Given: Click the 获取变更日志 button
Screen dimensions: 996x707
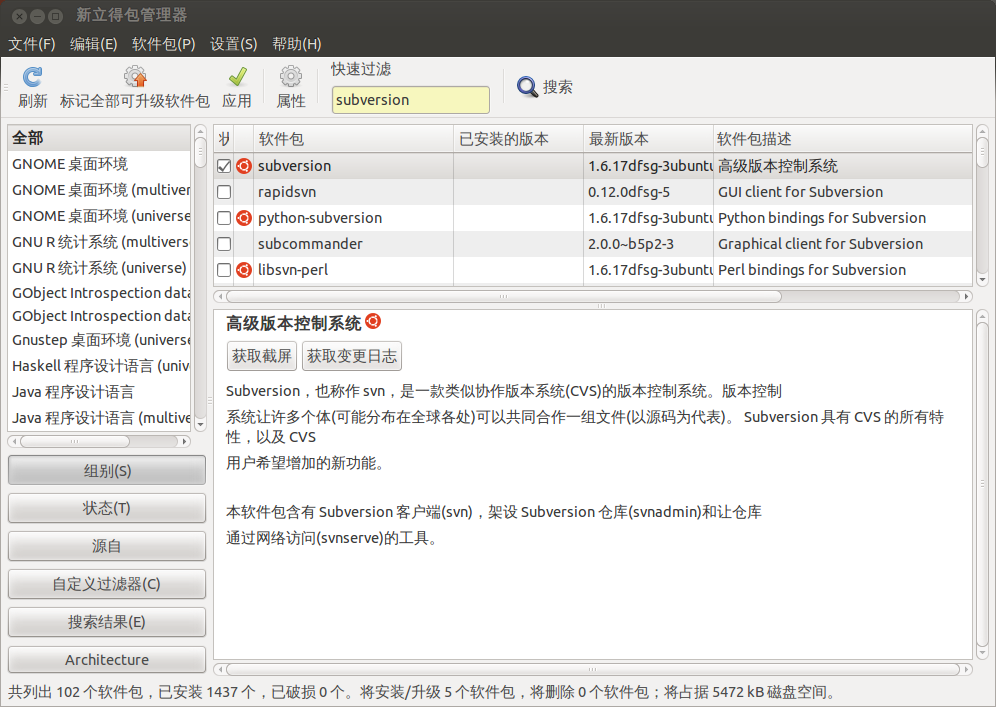Looking at the screenshot, I should coord(352,356).
